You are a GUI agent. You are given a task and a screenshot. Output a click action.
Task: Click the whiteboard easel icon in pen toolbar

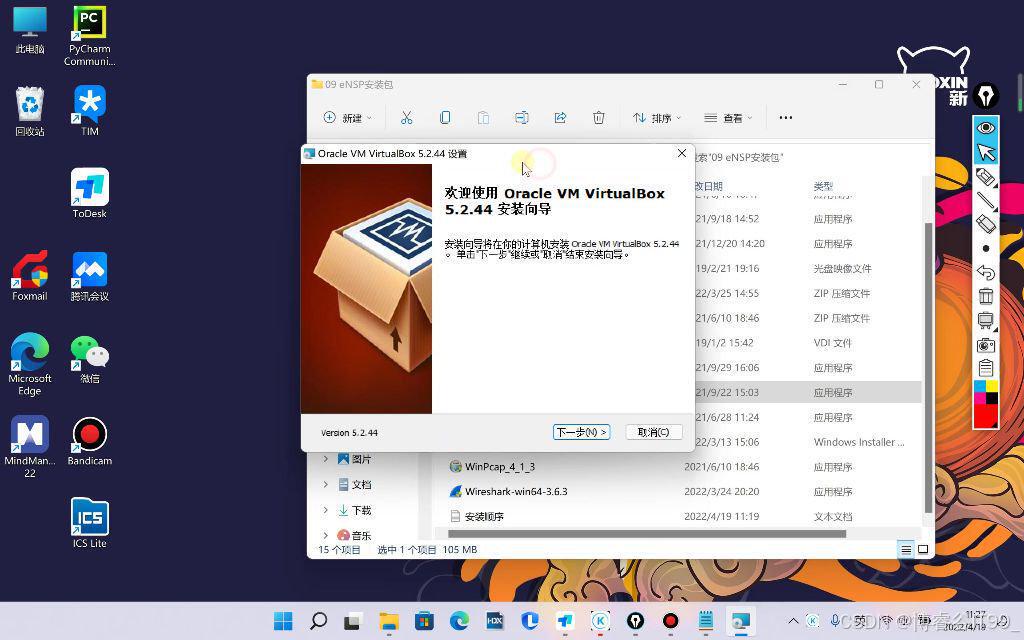coord(985,320)
